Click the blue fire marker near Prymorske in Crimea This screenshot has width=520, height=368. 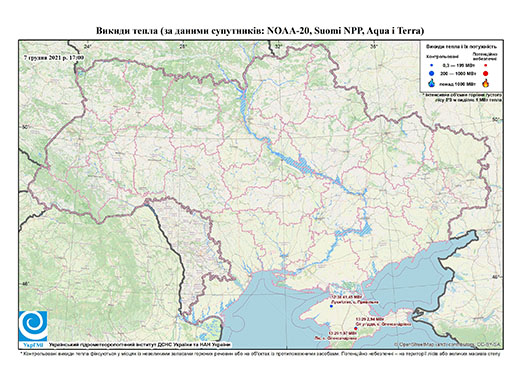tap(331, 306)
